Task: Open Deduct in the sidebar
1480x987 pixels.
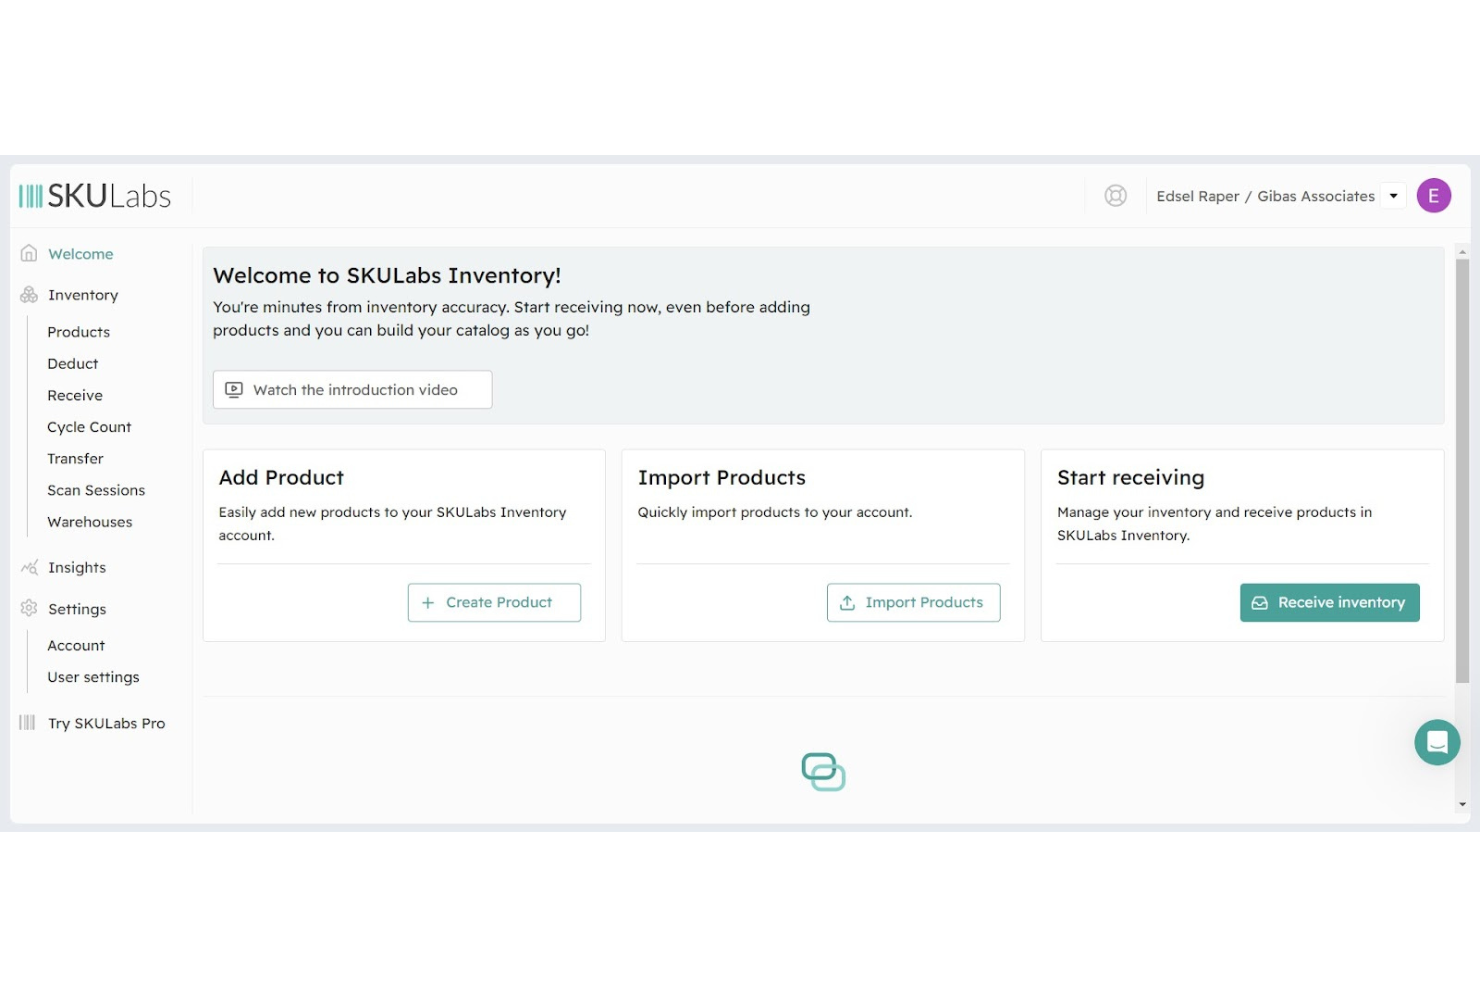Action: [73, 364]
